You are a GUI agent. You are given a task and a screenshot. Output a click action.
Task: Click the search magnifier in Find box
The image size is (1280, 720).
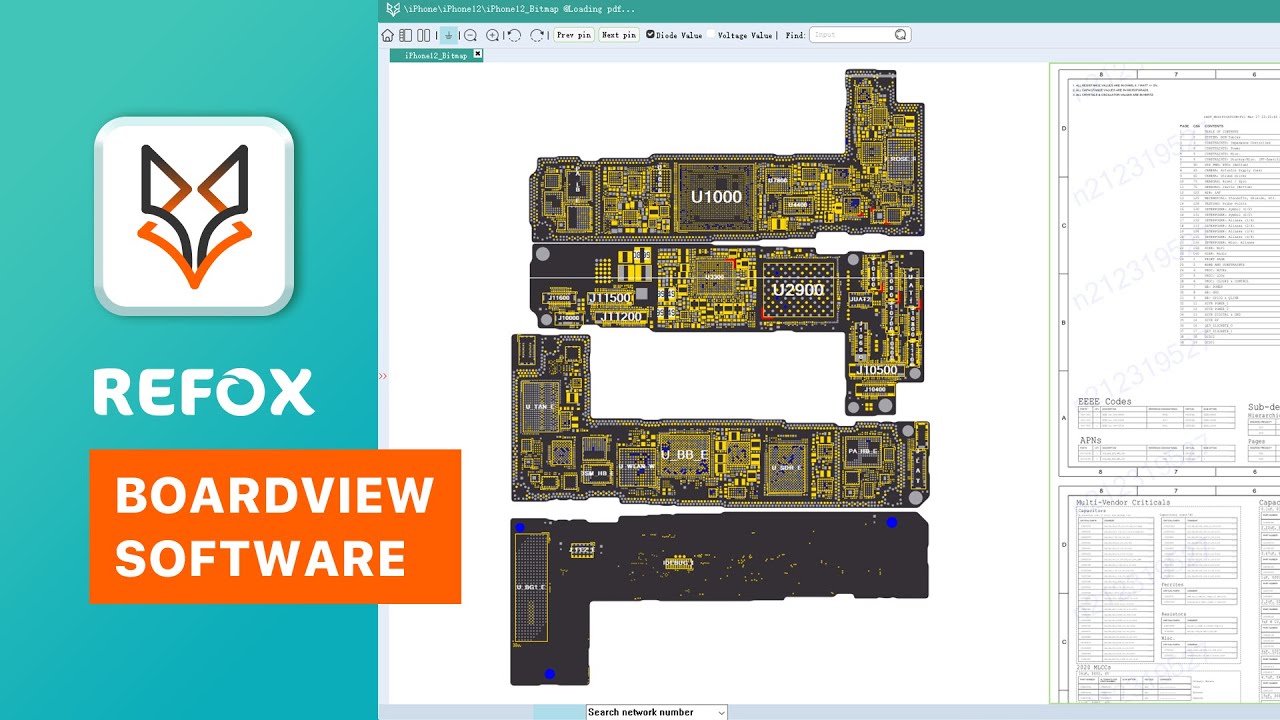coord(900,35)
